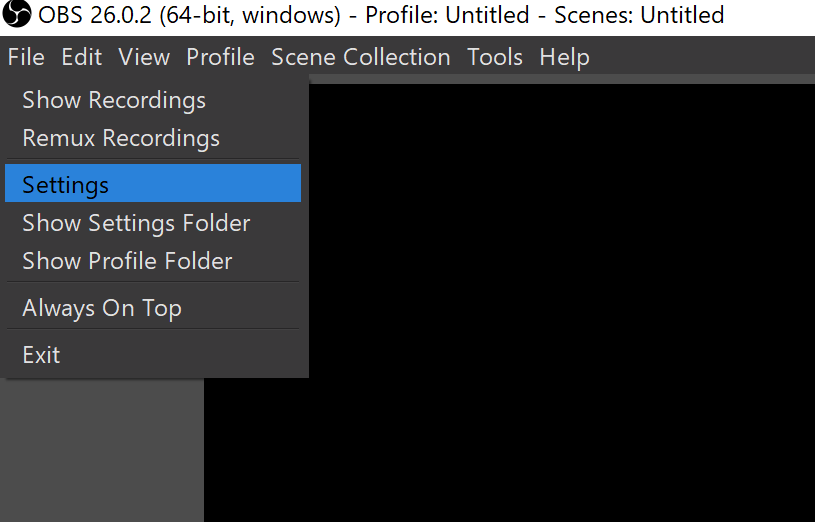This screenshot has width=815, height=522.
Task: Expand the Scene Collection menu
Action: pyautogui.click(x=360, y=57)
